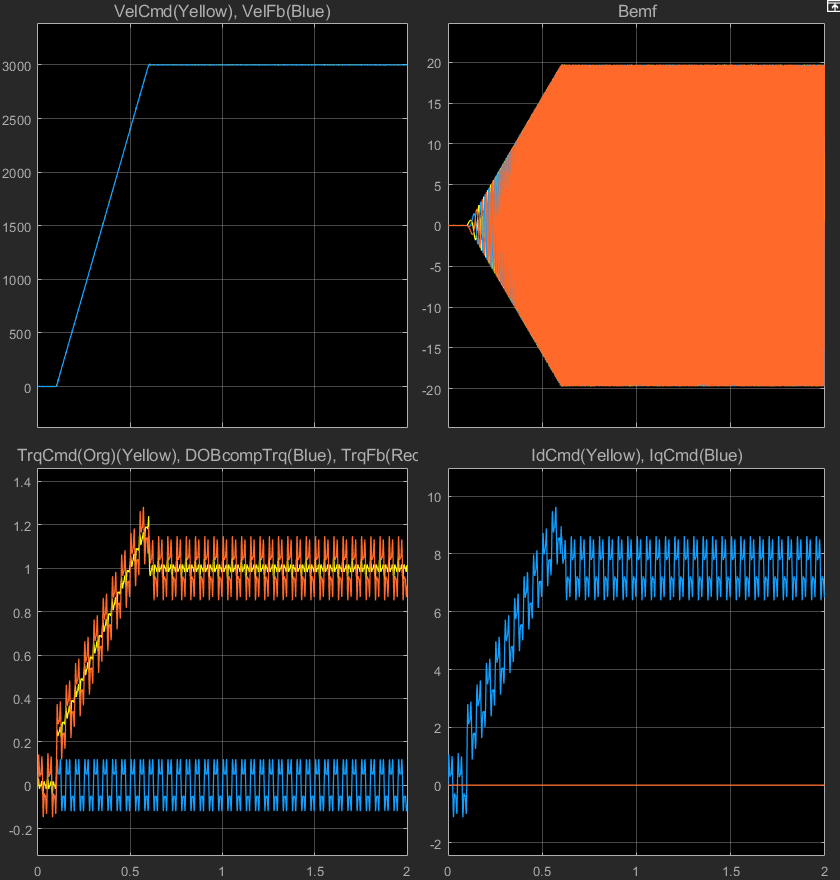
Task: Select the IdCmd(Yellow), IqCmd(Blue) plot title
Action: point(637,455)
